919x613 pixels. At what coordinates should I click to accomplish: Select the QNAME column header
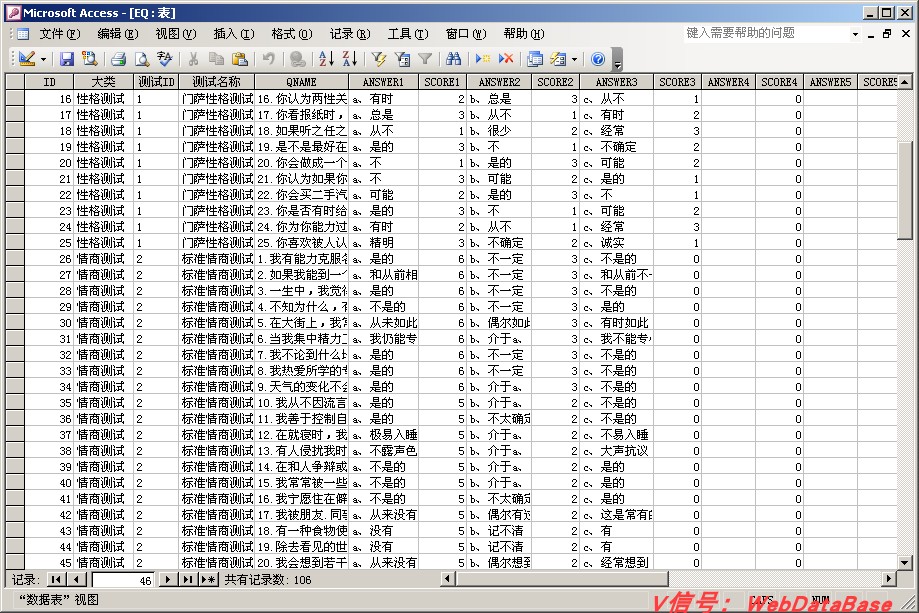point(301,82)
